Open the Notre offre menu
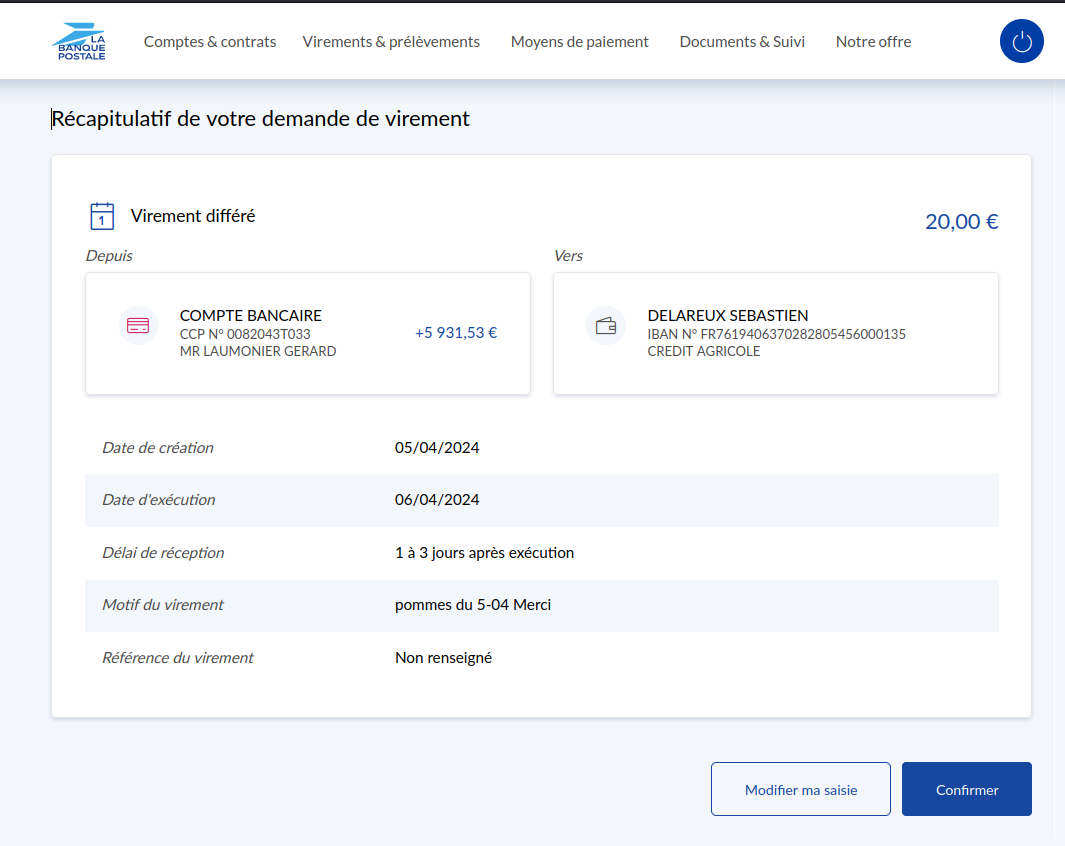The image size is (1065, 846). (873, 42)
